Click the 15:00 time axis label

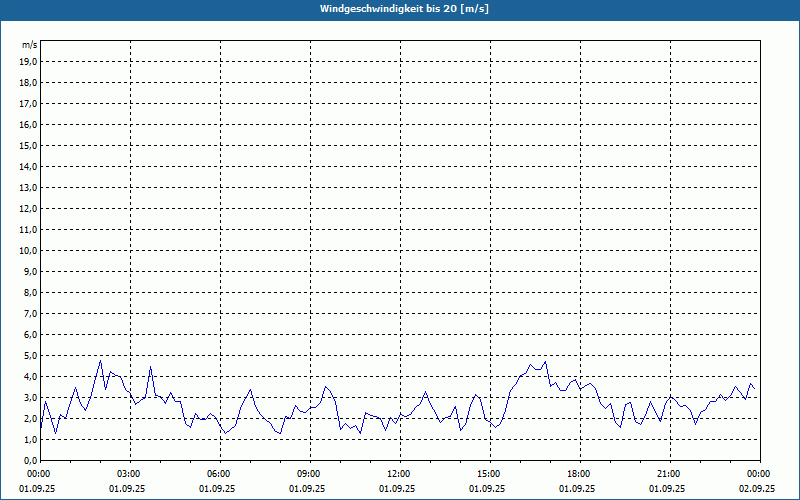click(489, 474)
